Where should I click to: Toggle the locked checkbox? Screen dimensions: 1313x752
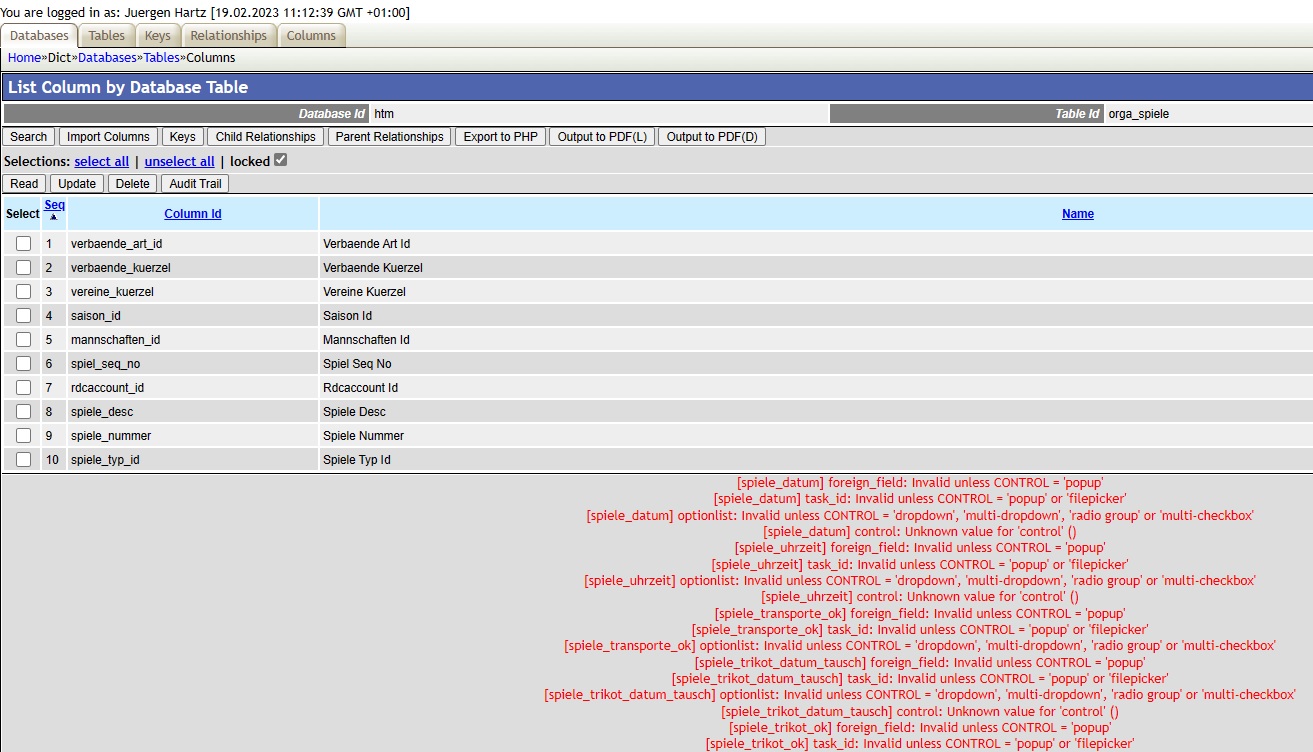(281, 160)
